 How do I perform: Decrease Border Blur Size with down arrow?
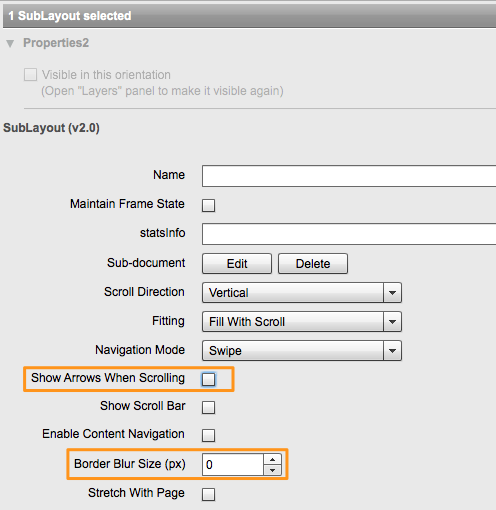point(272,470)
